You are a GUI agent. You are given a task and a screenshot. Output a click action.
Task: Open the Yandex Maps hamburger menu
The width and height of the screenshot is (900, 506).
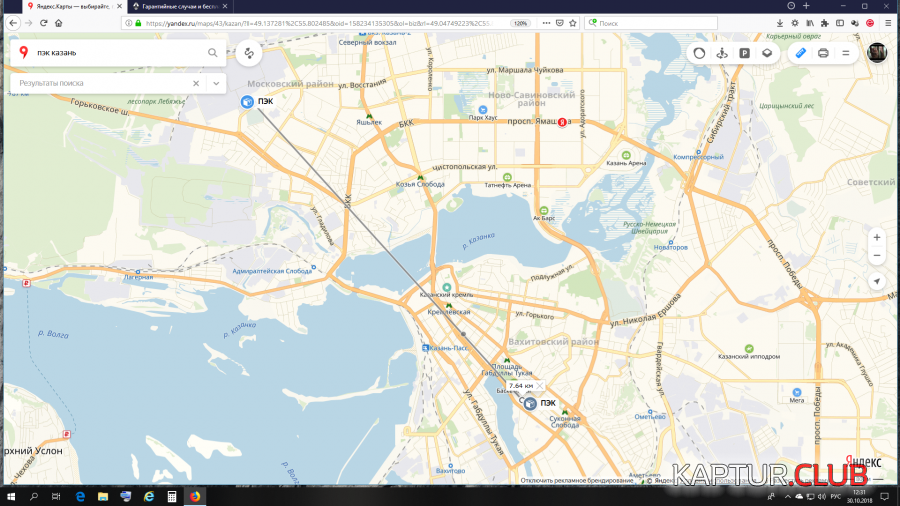pos(845,53)
